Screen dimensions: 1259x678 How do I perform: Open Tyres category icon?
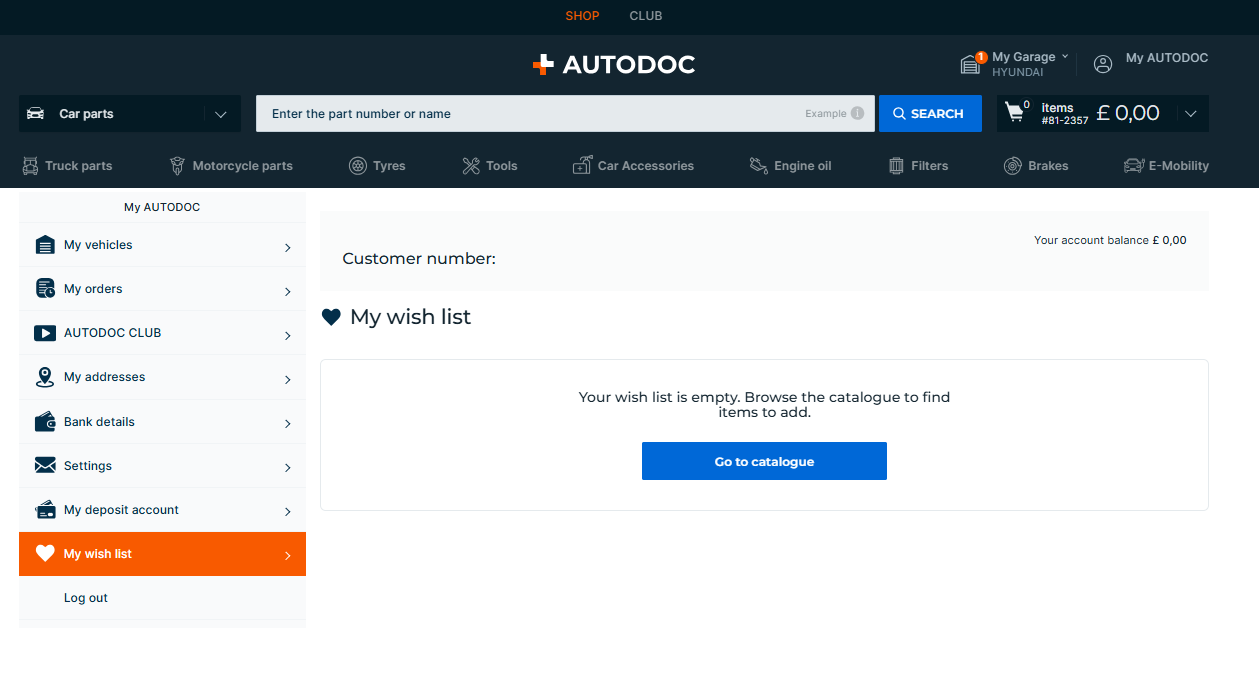point(357,166)
